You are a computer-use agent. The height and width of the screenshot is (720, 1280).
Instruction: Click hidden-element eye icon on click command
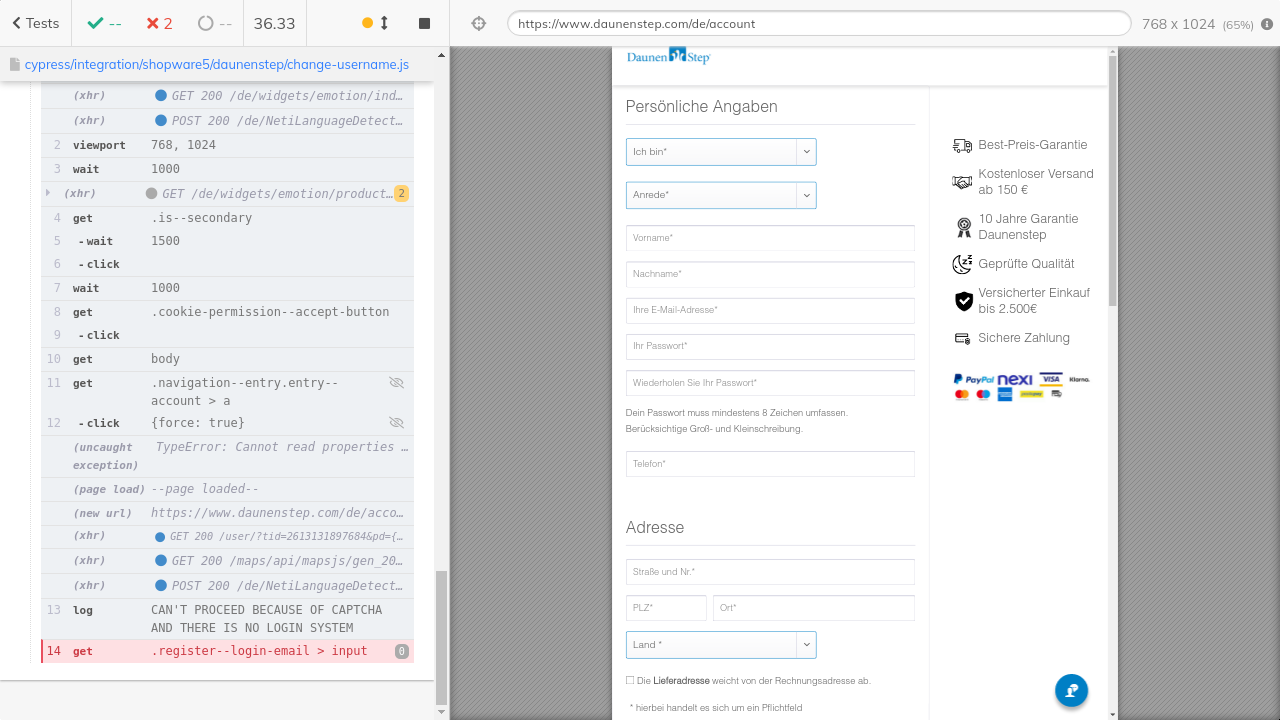point(396,423)
